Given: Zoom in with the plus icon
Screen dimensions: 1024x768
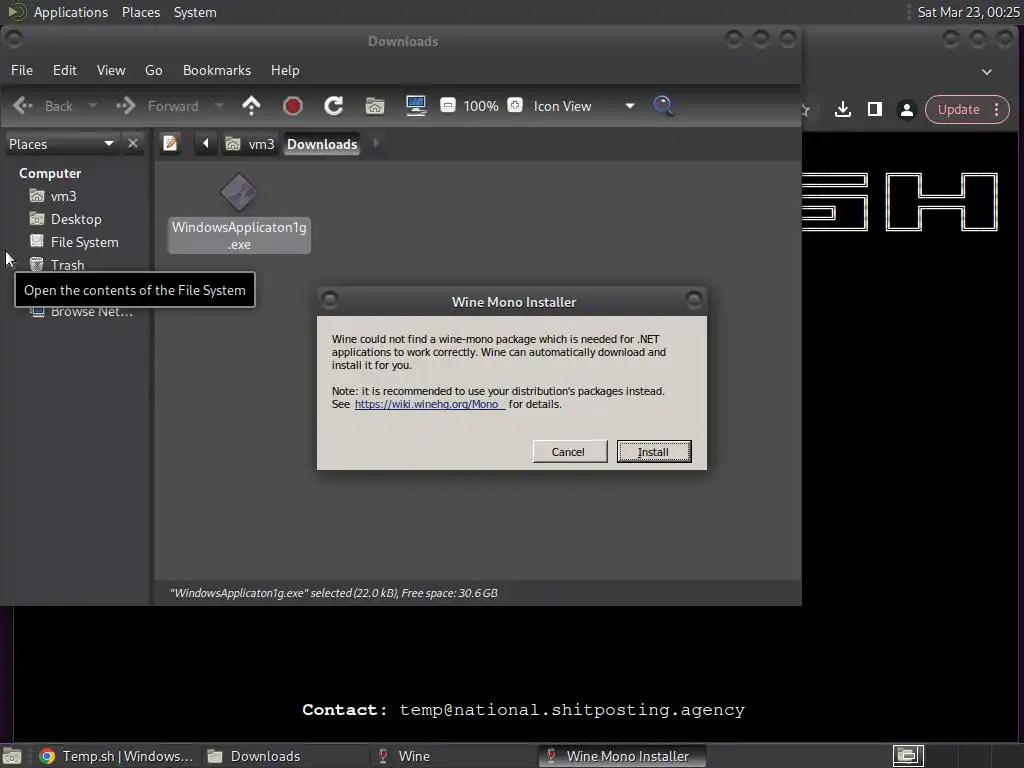Looking at the screenshot, I should tap(515, 105).
